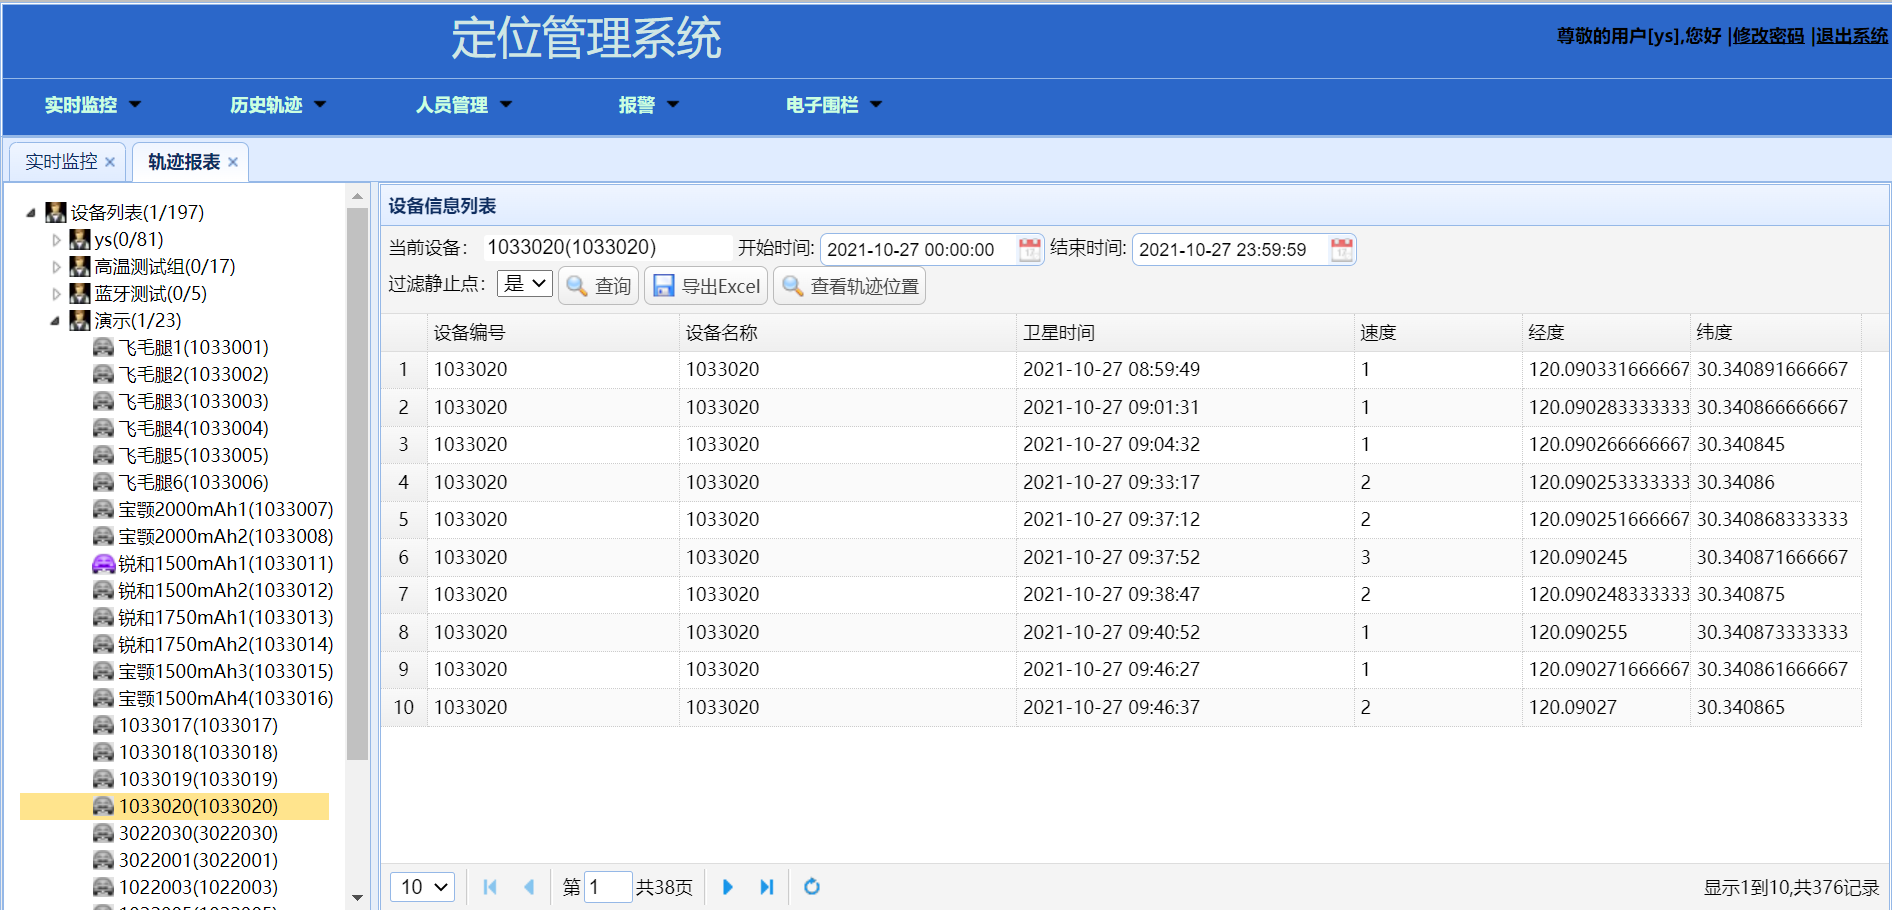Open the start time calendar picker
Screen dimensions: 1892x910
pyautogui.click(x=1029, y=250)
